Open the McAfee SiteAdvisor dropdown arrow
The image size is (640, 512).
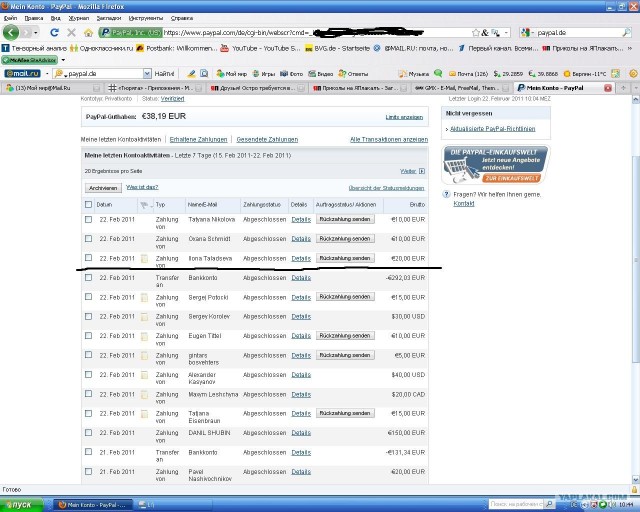63,60
